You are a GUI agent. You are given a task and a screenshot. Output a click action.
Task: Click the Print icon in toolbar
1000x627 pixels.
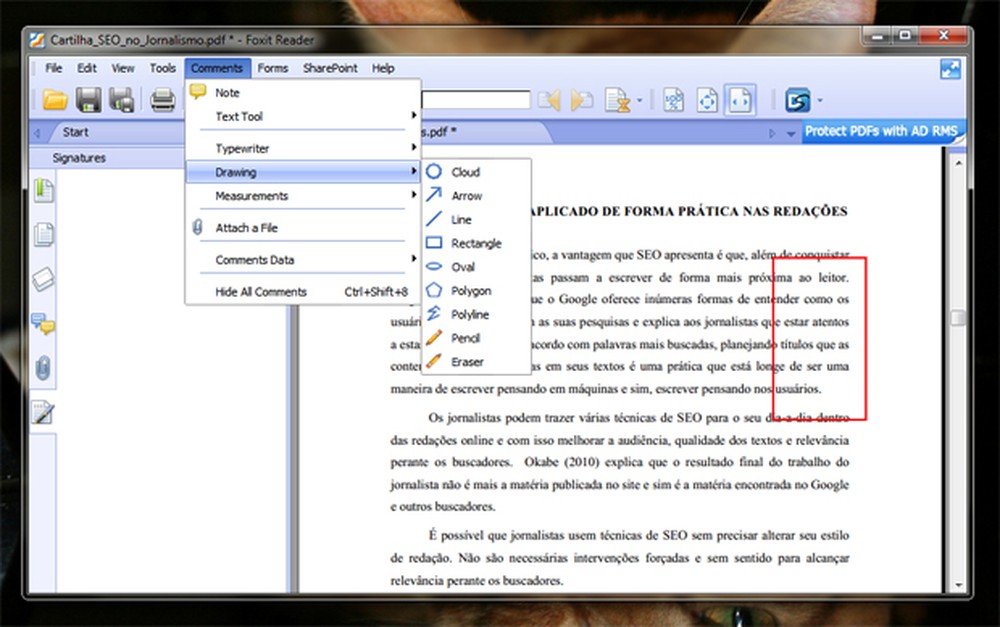[162, 99]
